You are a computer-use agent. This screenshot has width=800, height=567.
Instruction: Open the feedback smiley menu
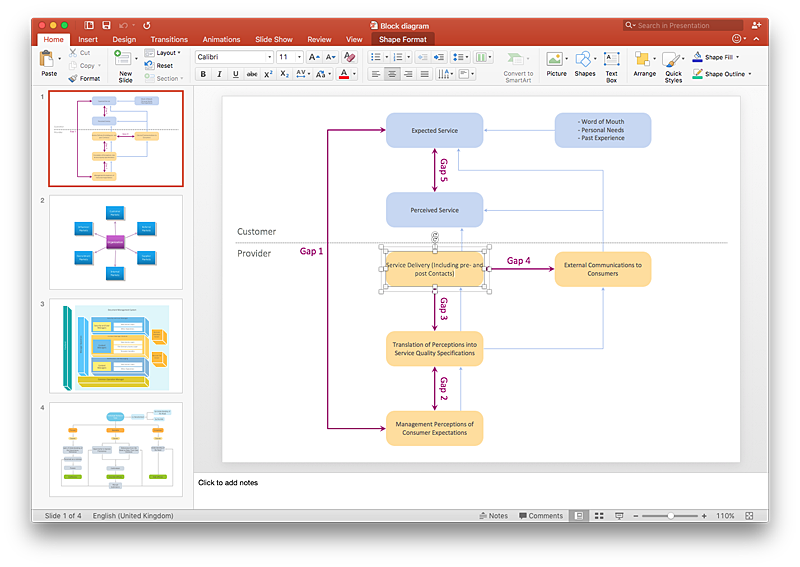[738, 39]
